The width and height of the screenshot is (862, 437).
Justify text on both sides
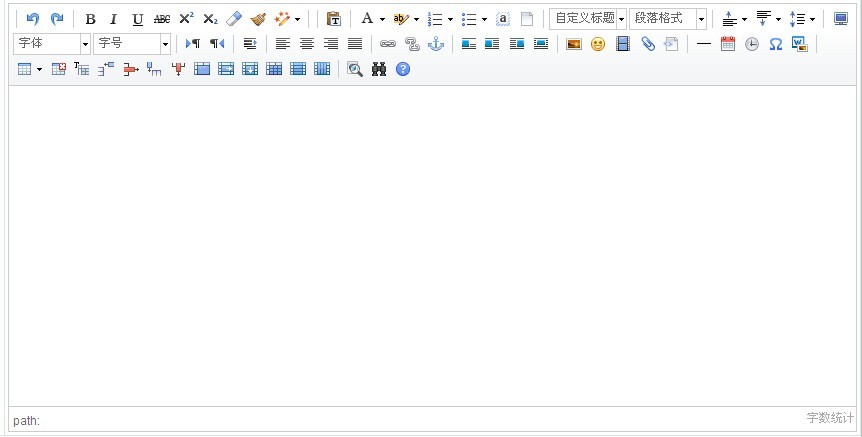pyautogui.click(x=355, y=44)
